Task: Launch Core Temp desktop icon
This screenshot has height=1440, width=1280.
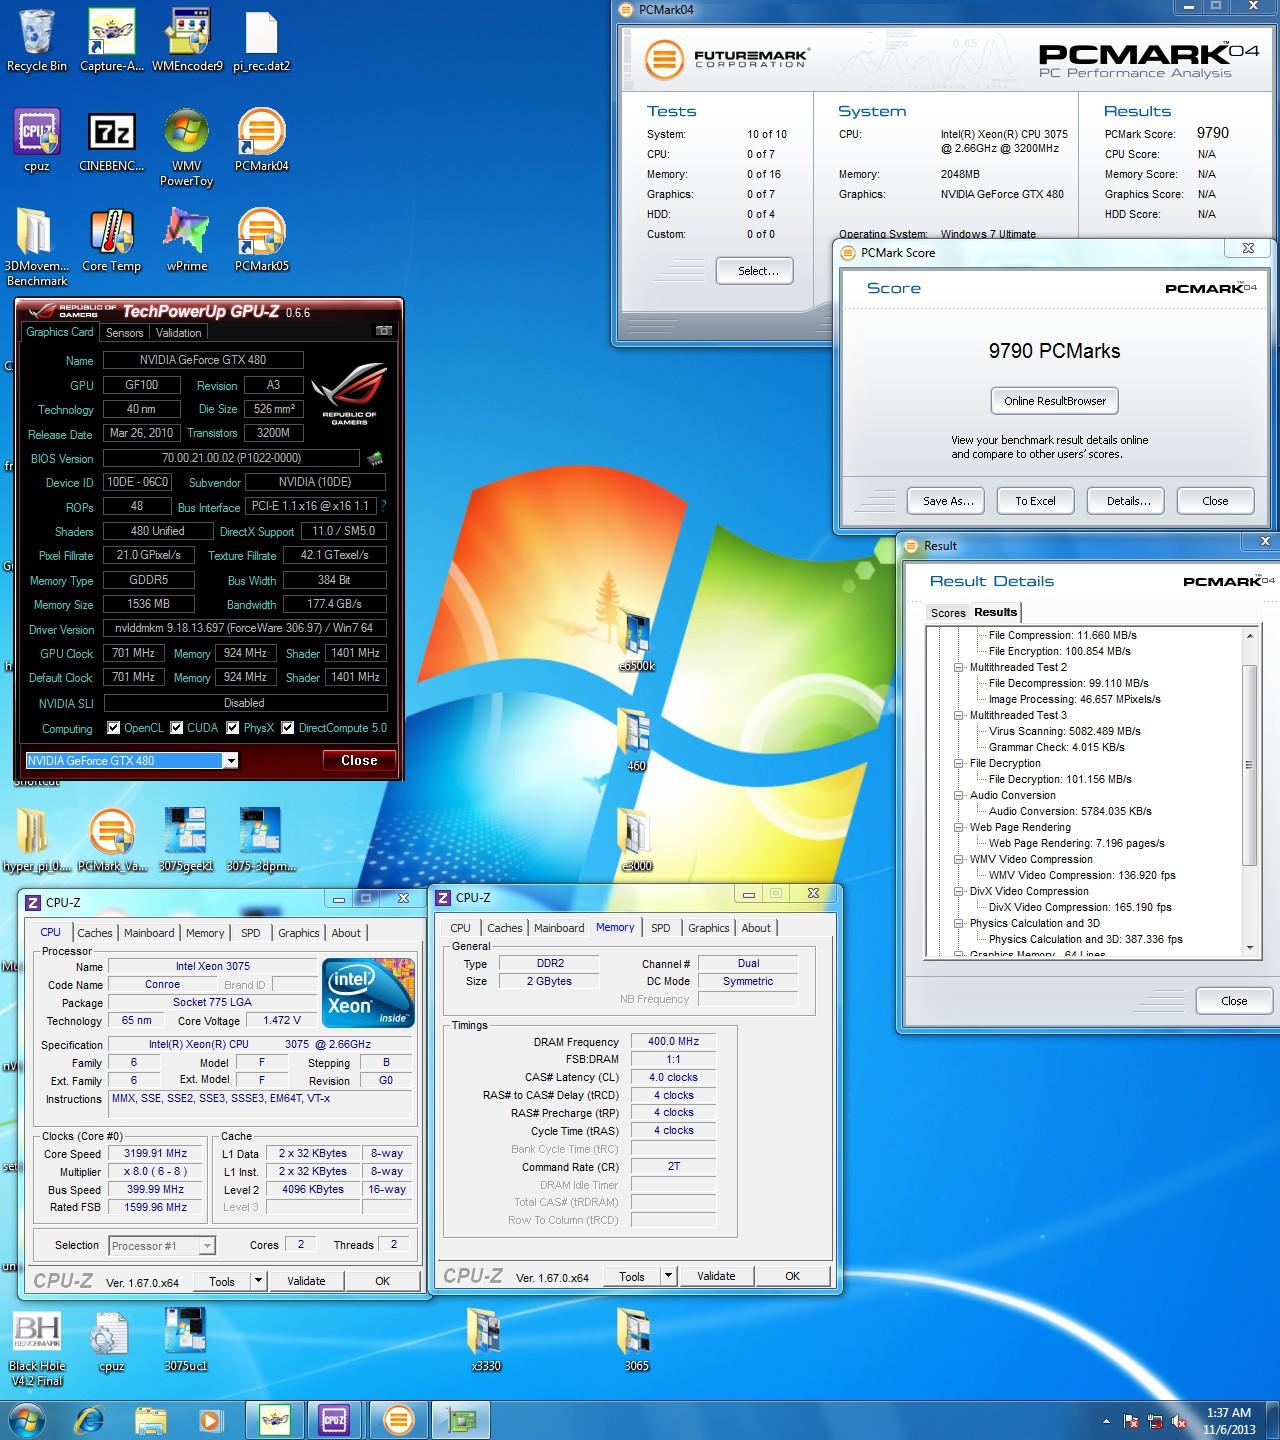Action: pos(112,240)
